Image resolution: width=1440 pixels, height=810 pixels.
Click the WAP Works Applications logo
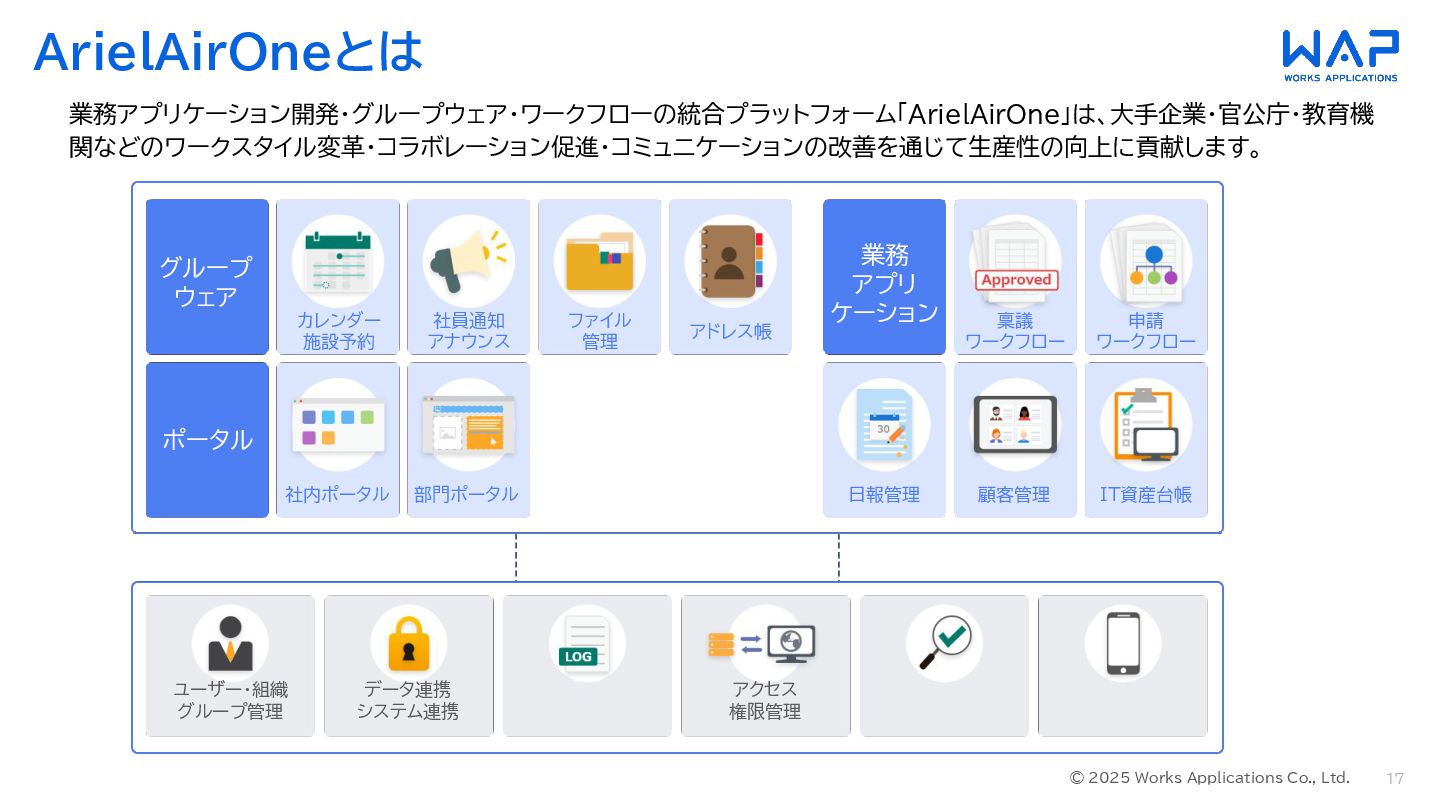pyautogui.click(x=1341, y=55)
